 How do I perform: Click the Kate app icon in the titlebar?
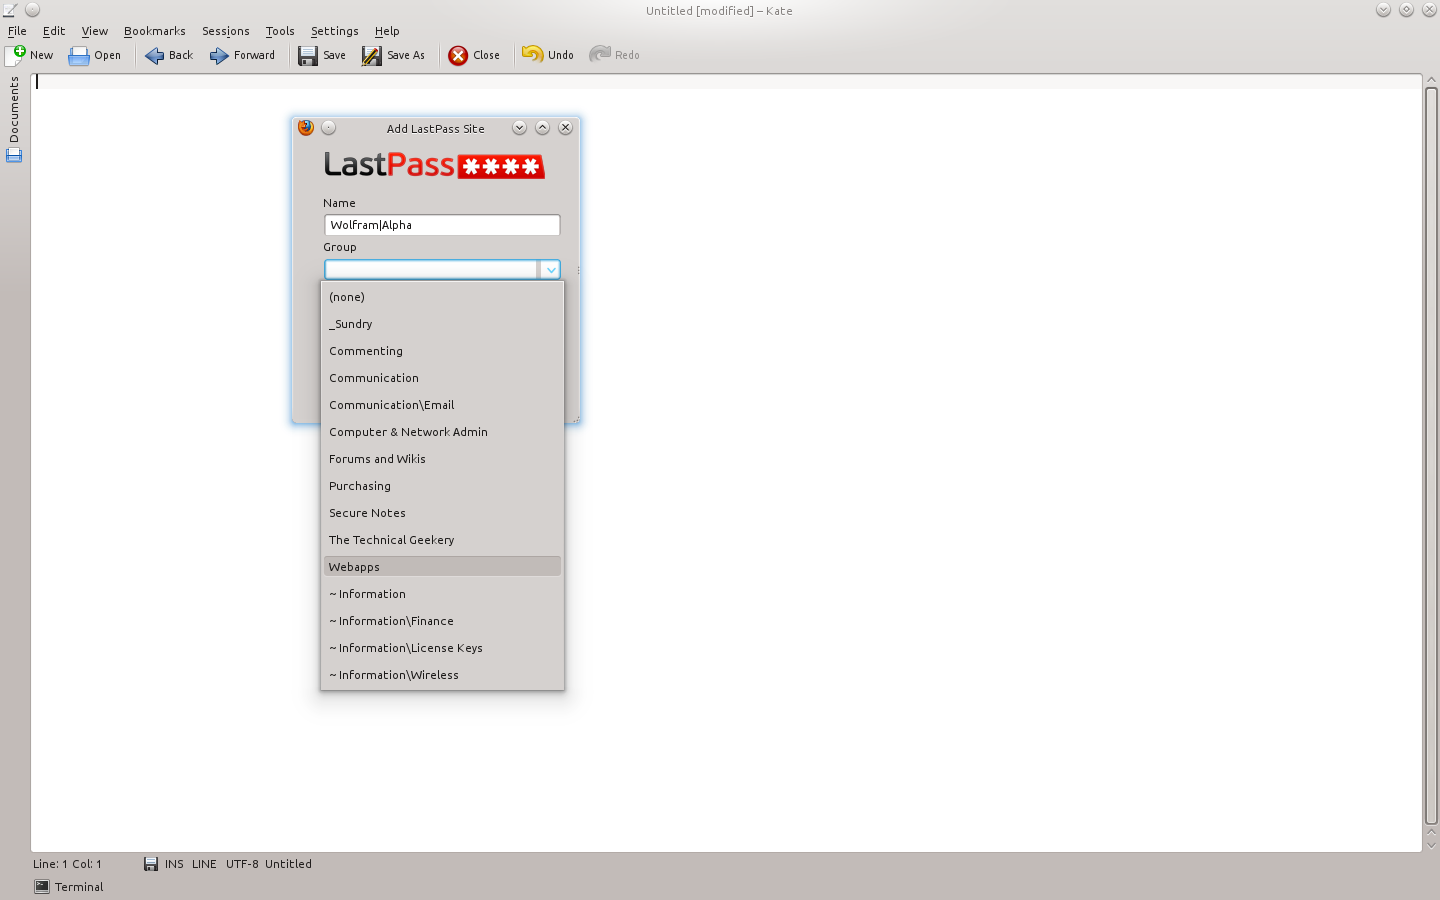point(10,10)
